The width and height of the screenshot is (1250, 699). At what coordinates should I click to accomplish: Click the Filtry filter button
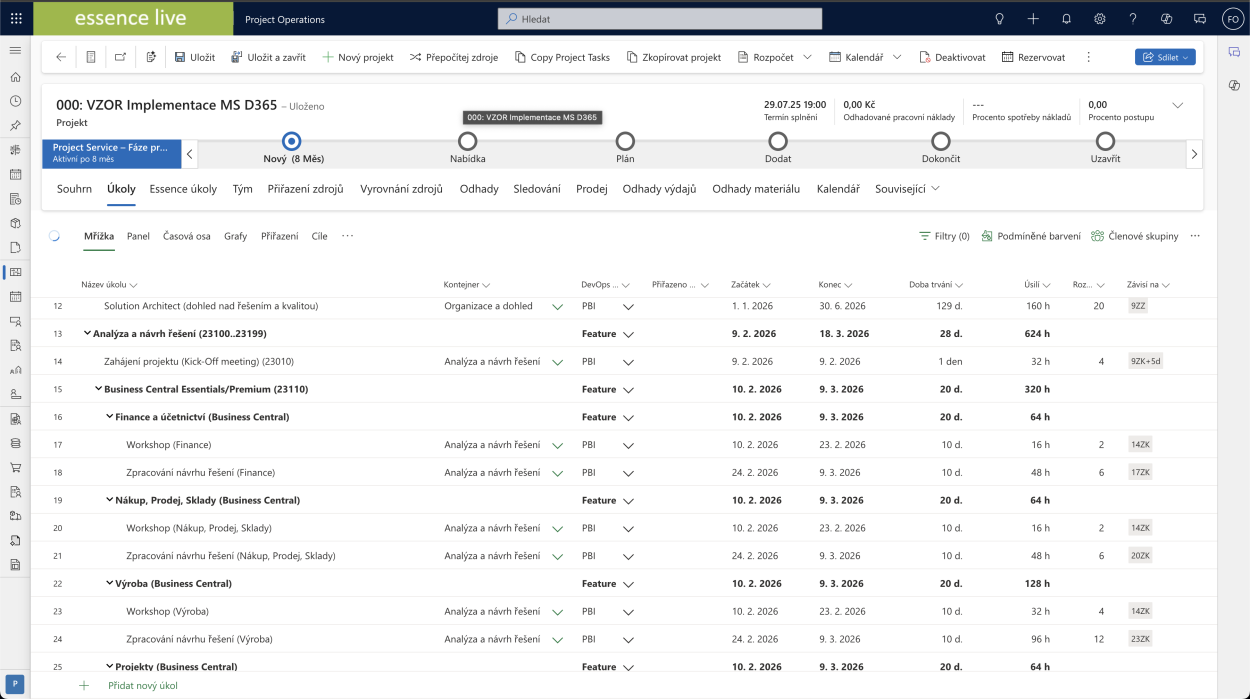point(944,236)
